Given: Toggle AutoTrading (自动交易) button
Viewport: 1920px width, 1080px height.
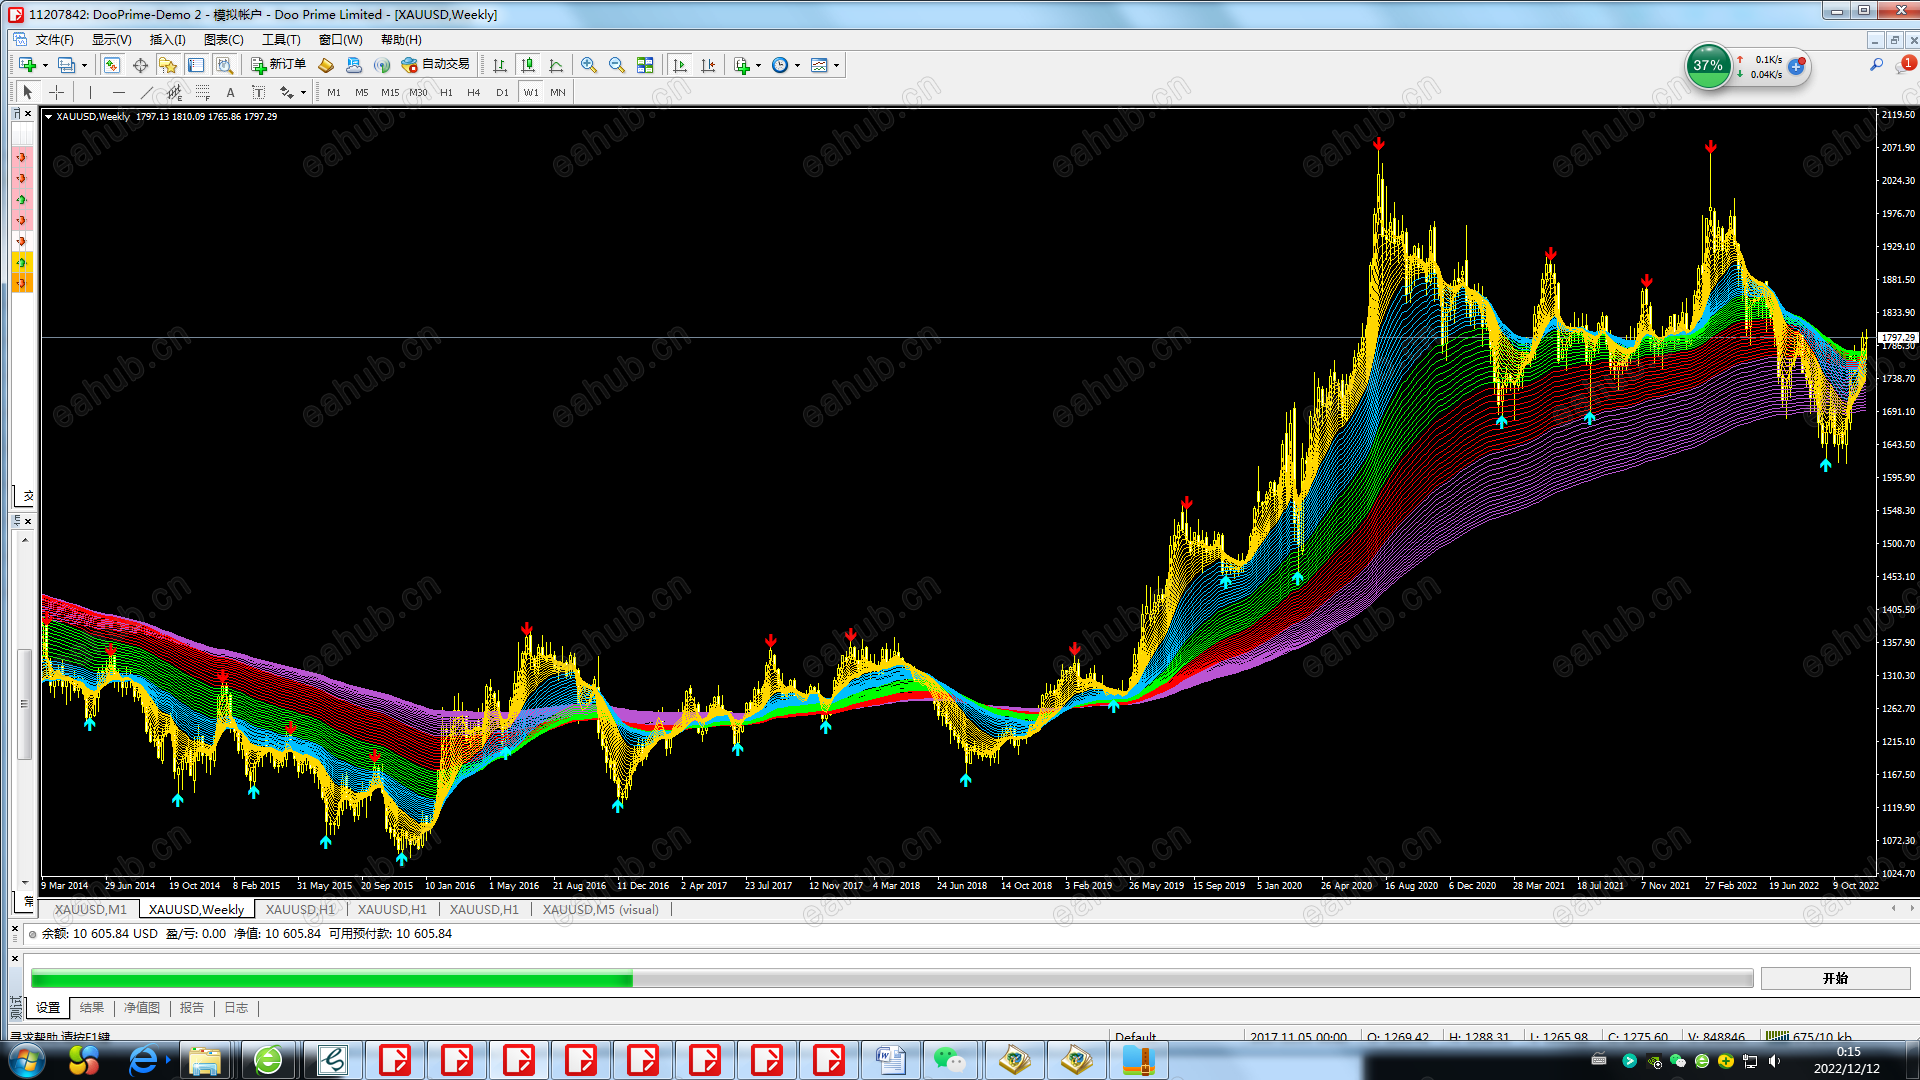Looking at the screenshot, I should pos(435,65).
